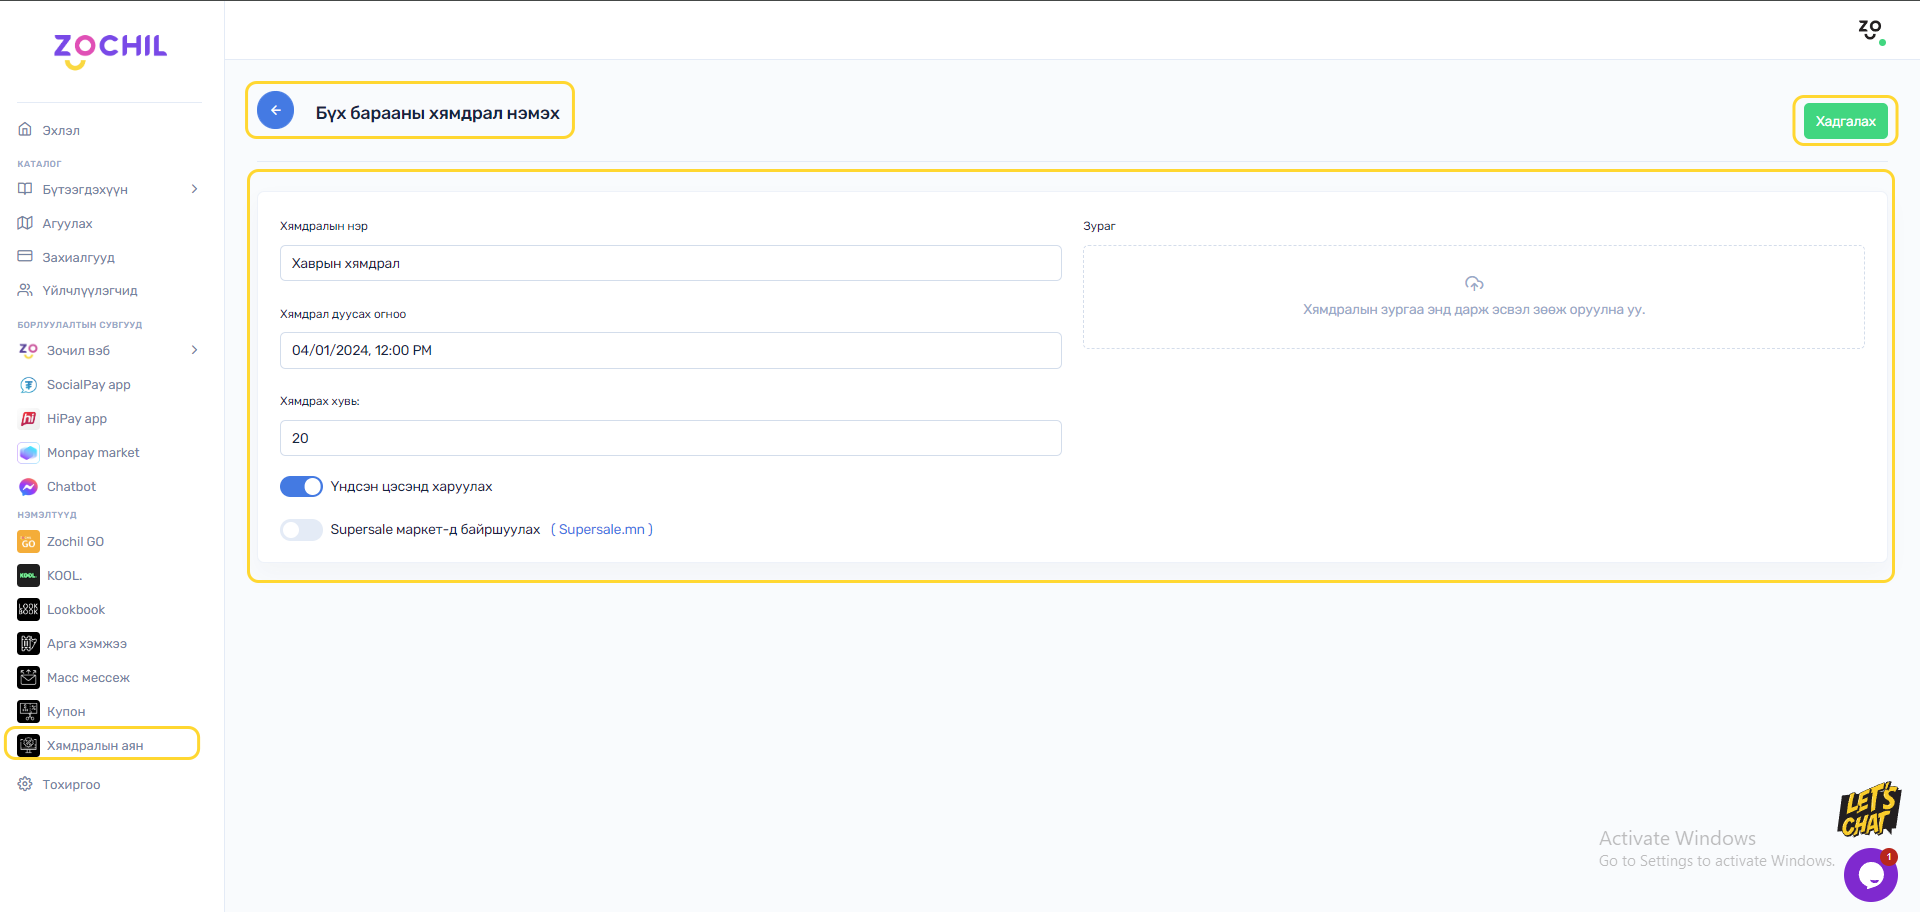Click the Zochil GO sidebar icon
Viewport: 1920px width, 912px height.
(28, 542)
